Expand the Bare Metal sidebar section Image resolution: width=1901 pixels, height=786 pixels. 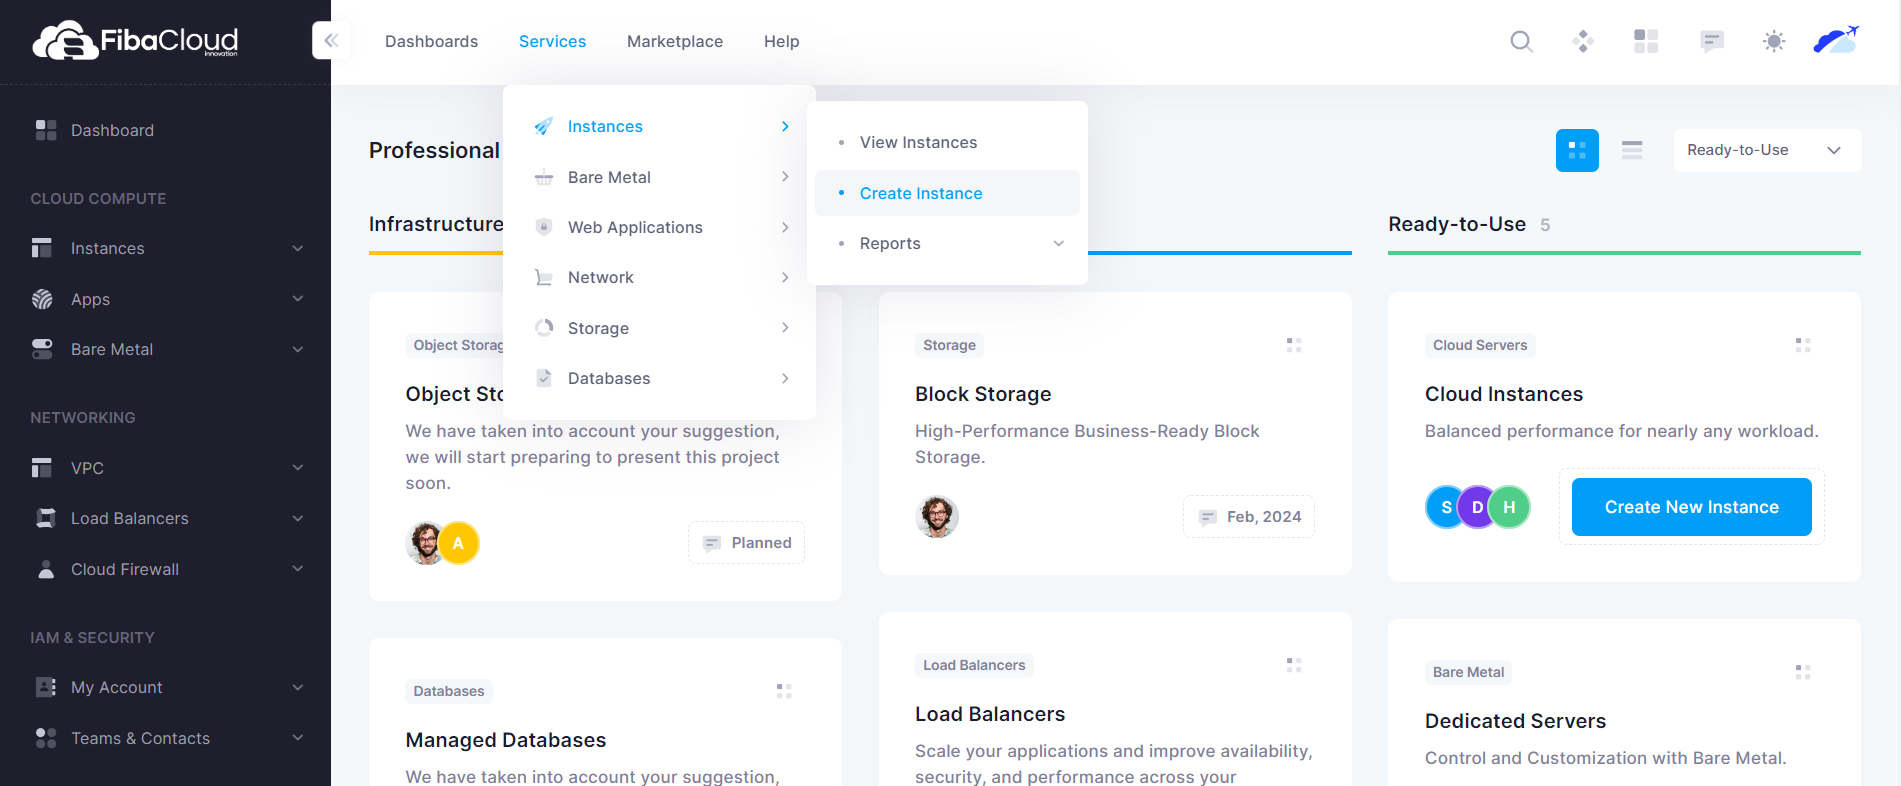coord(166,349)
